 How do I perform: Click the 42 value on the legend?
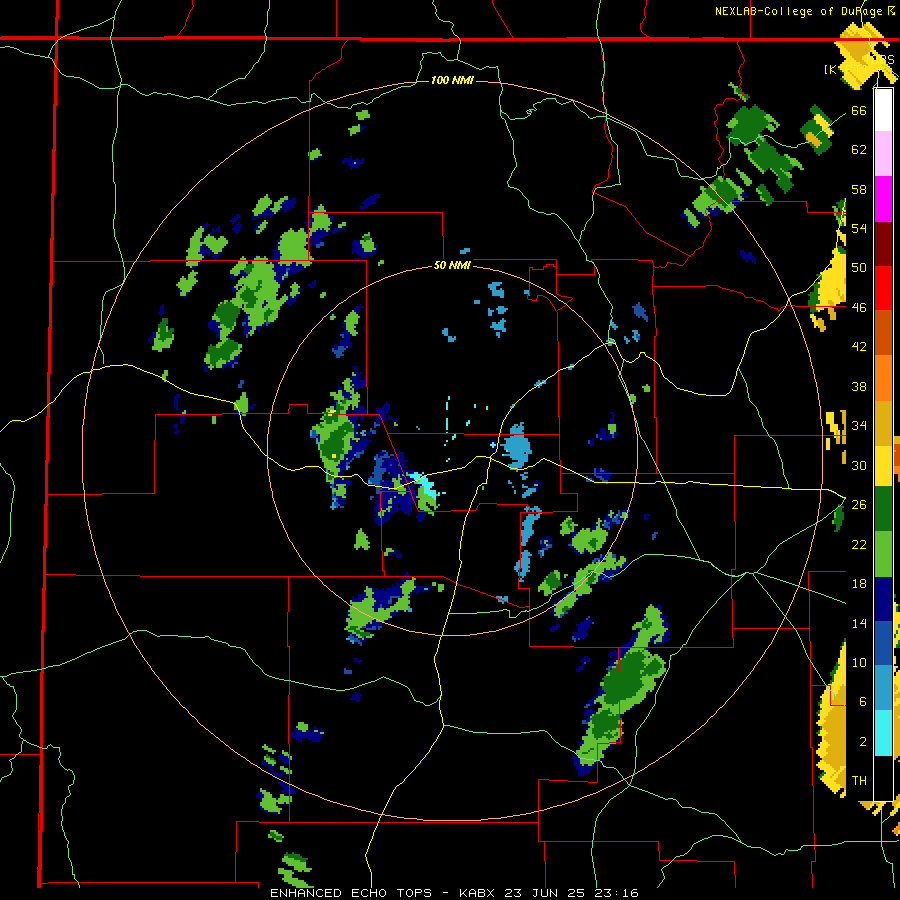pyautogui.click(x=859, y=347)
